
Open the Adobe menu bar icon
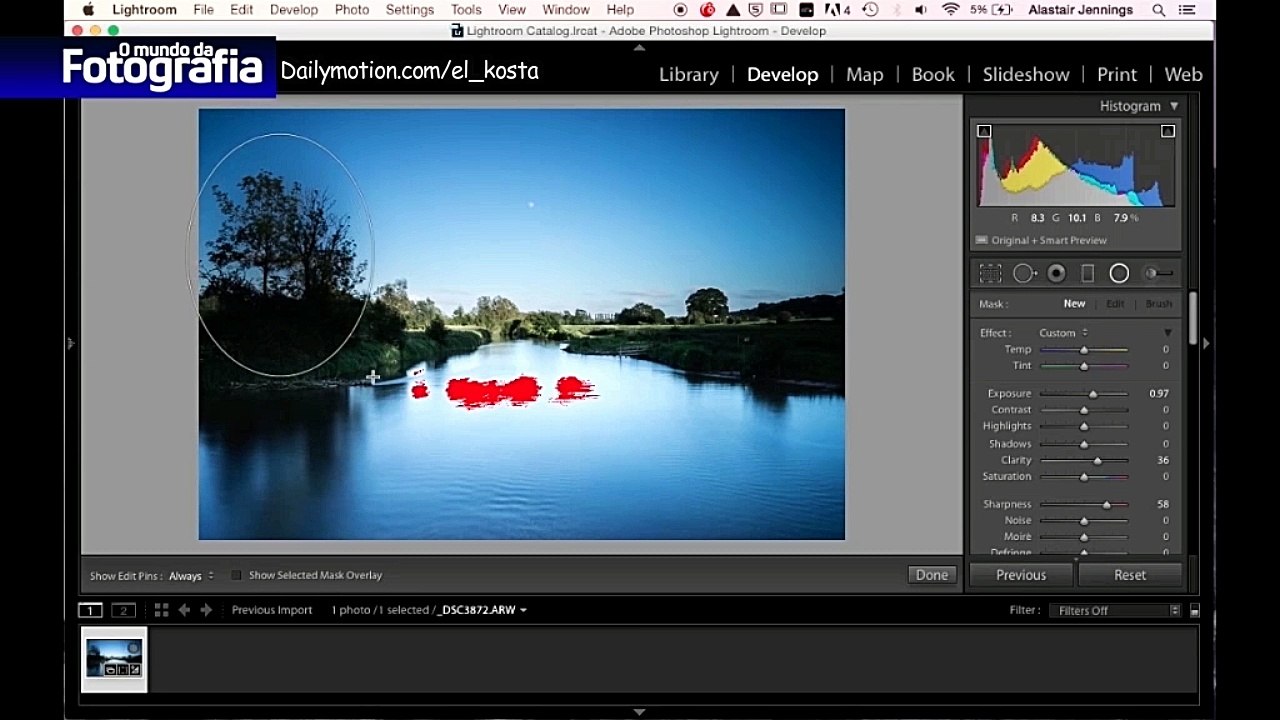[x=838, y=10]
